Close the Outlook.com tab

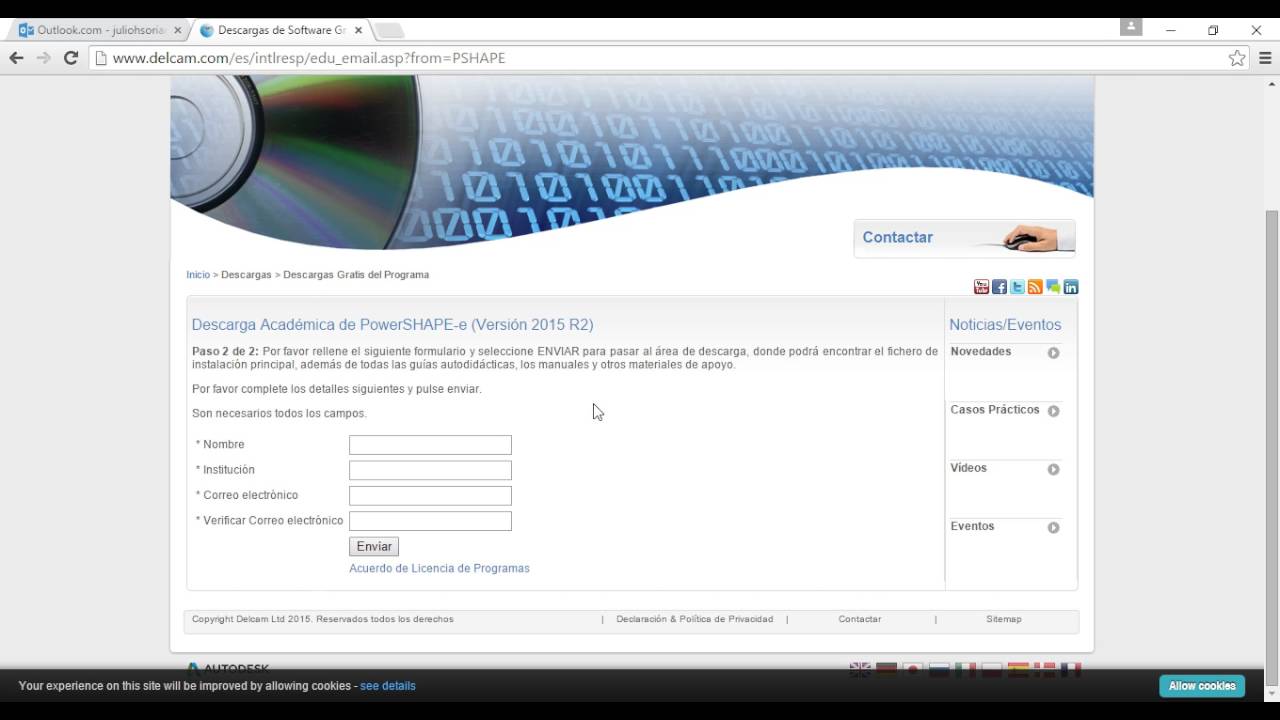pos(177,30)
